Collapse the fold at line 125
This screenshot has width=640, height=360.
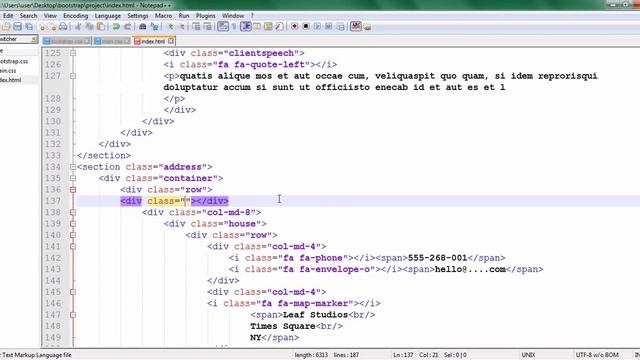tap(73, 53)
